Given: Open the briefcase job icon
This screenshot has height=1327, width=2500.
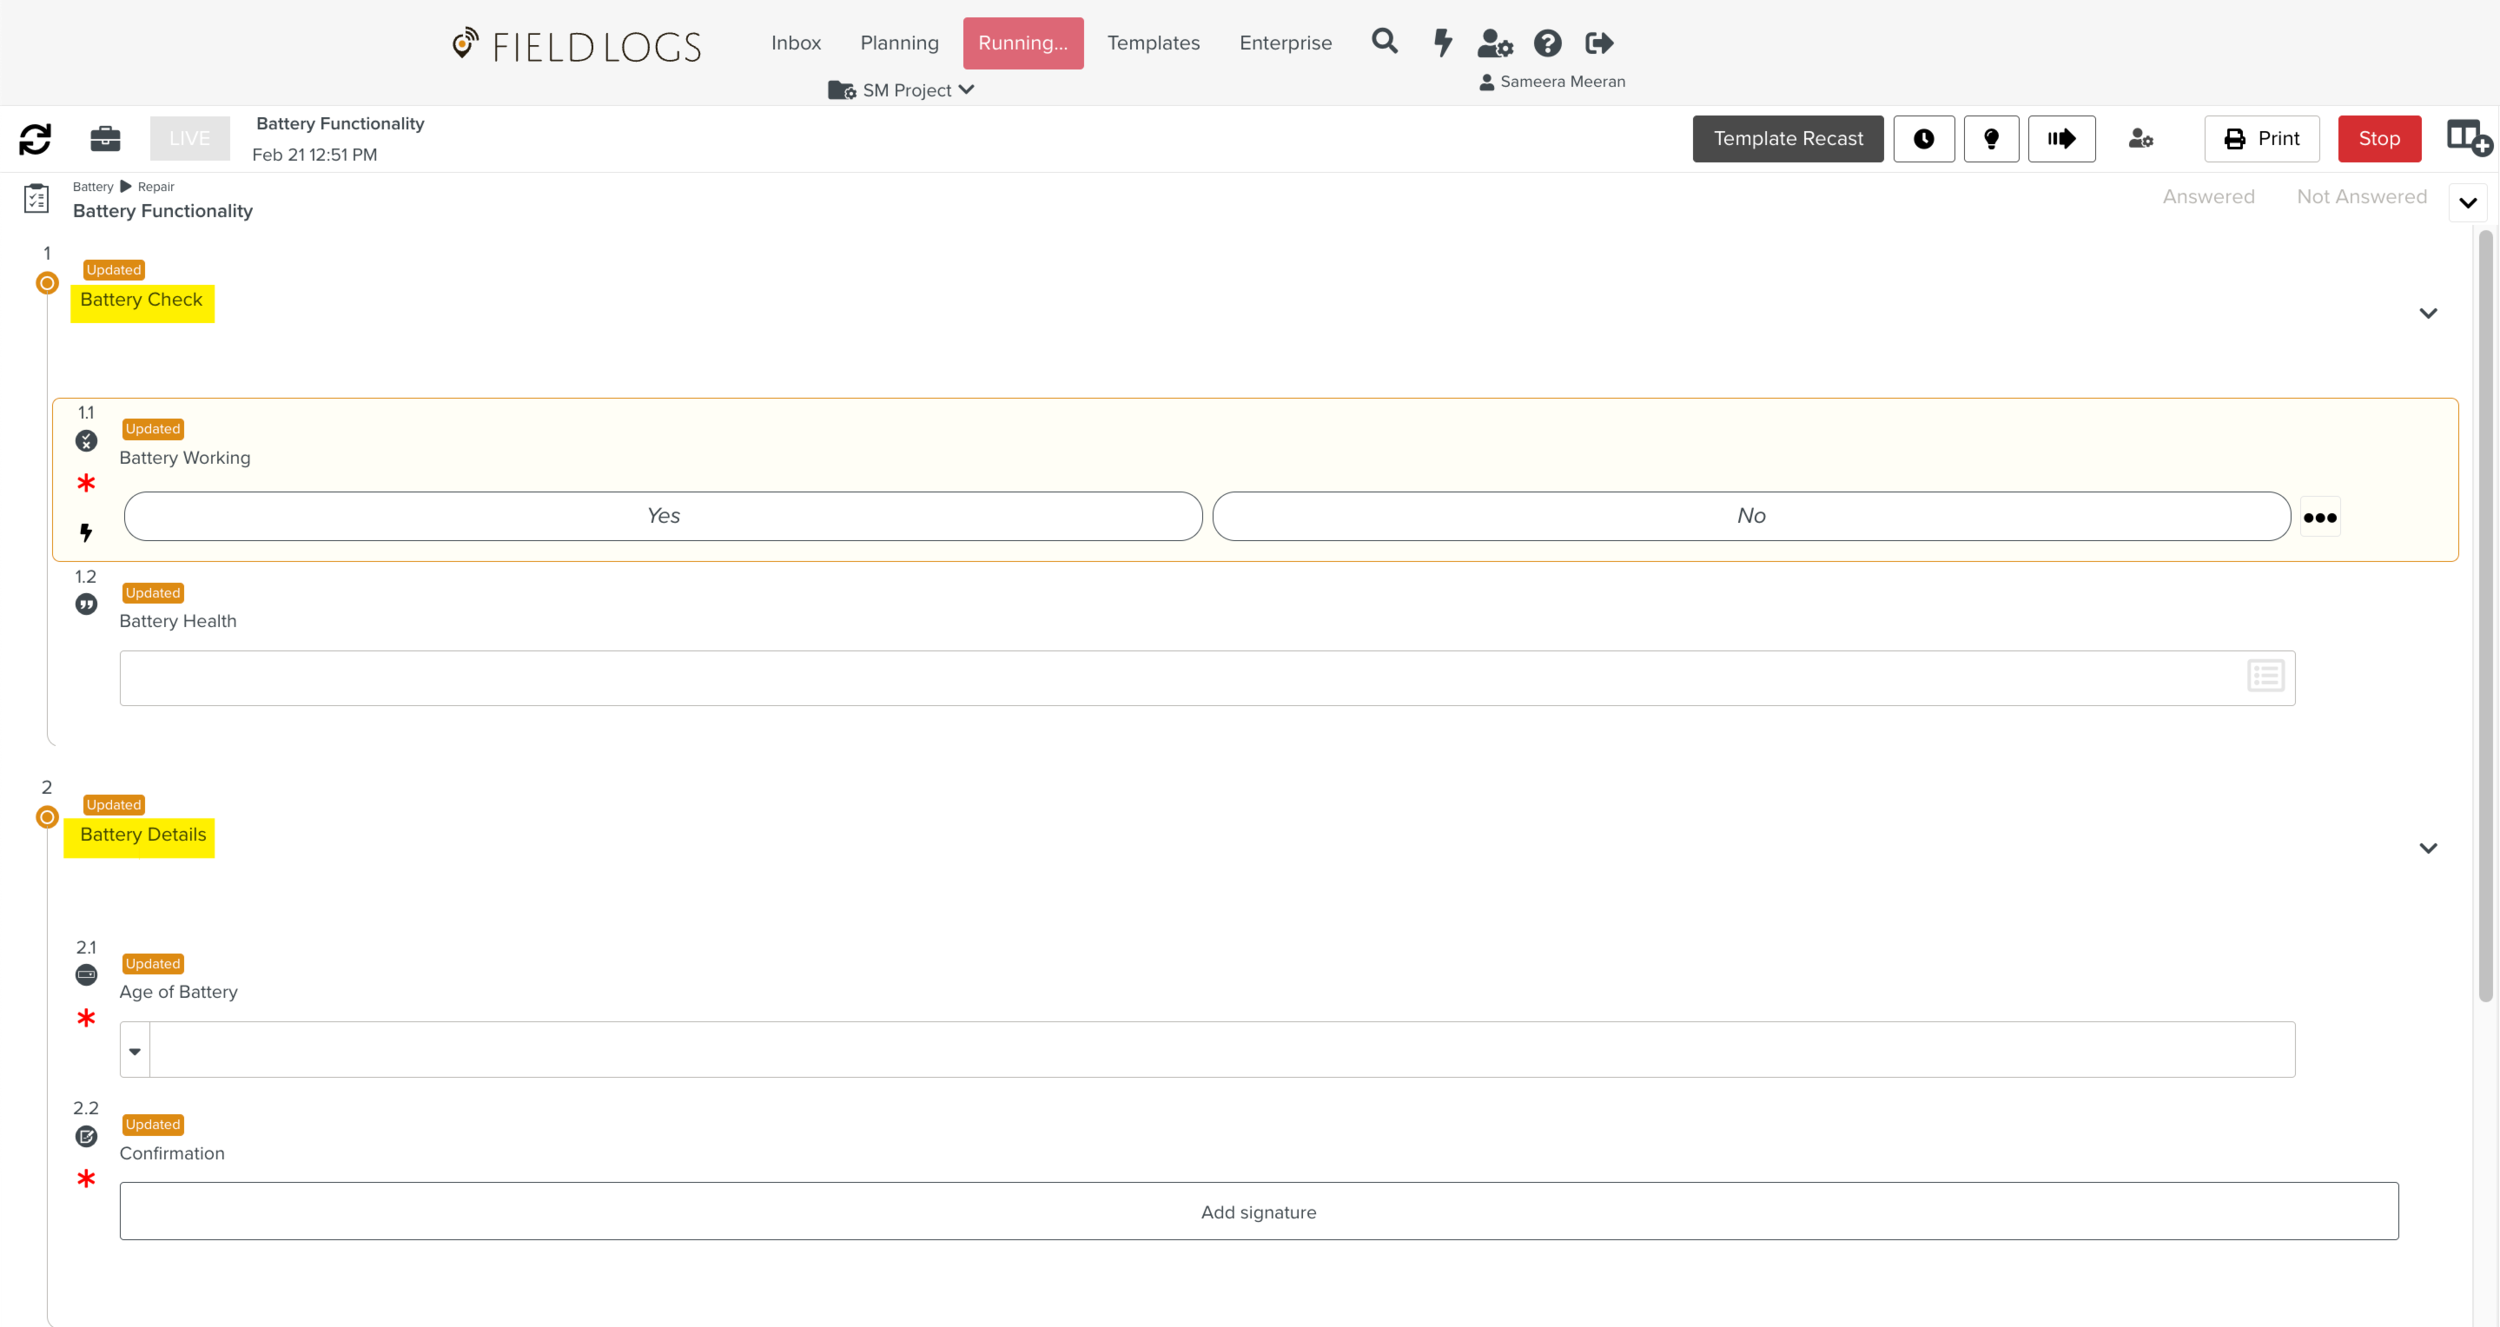Looking at the screenshot, I should coord(105,139).
